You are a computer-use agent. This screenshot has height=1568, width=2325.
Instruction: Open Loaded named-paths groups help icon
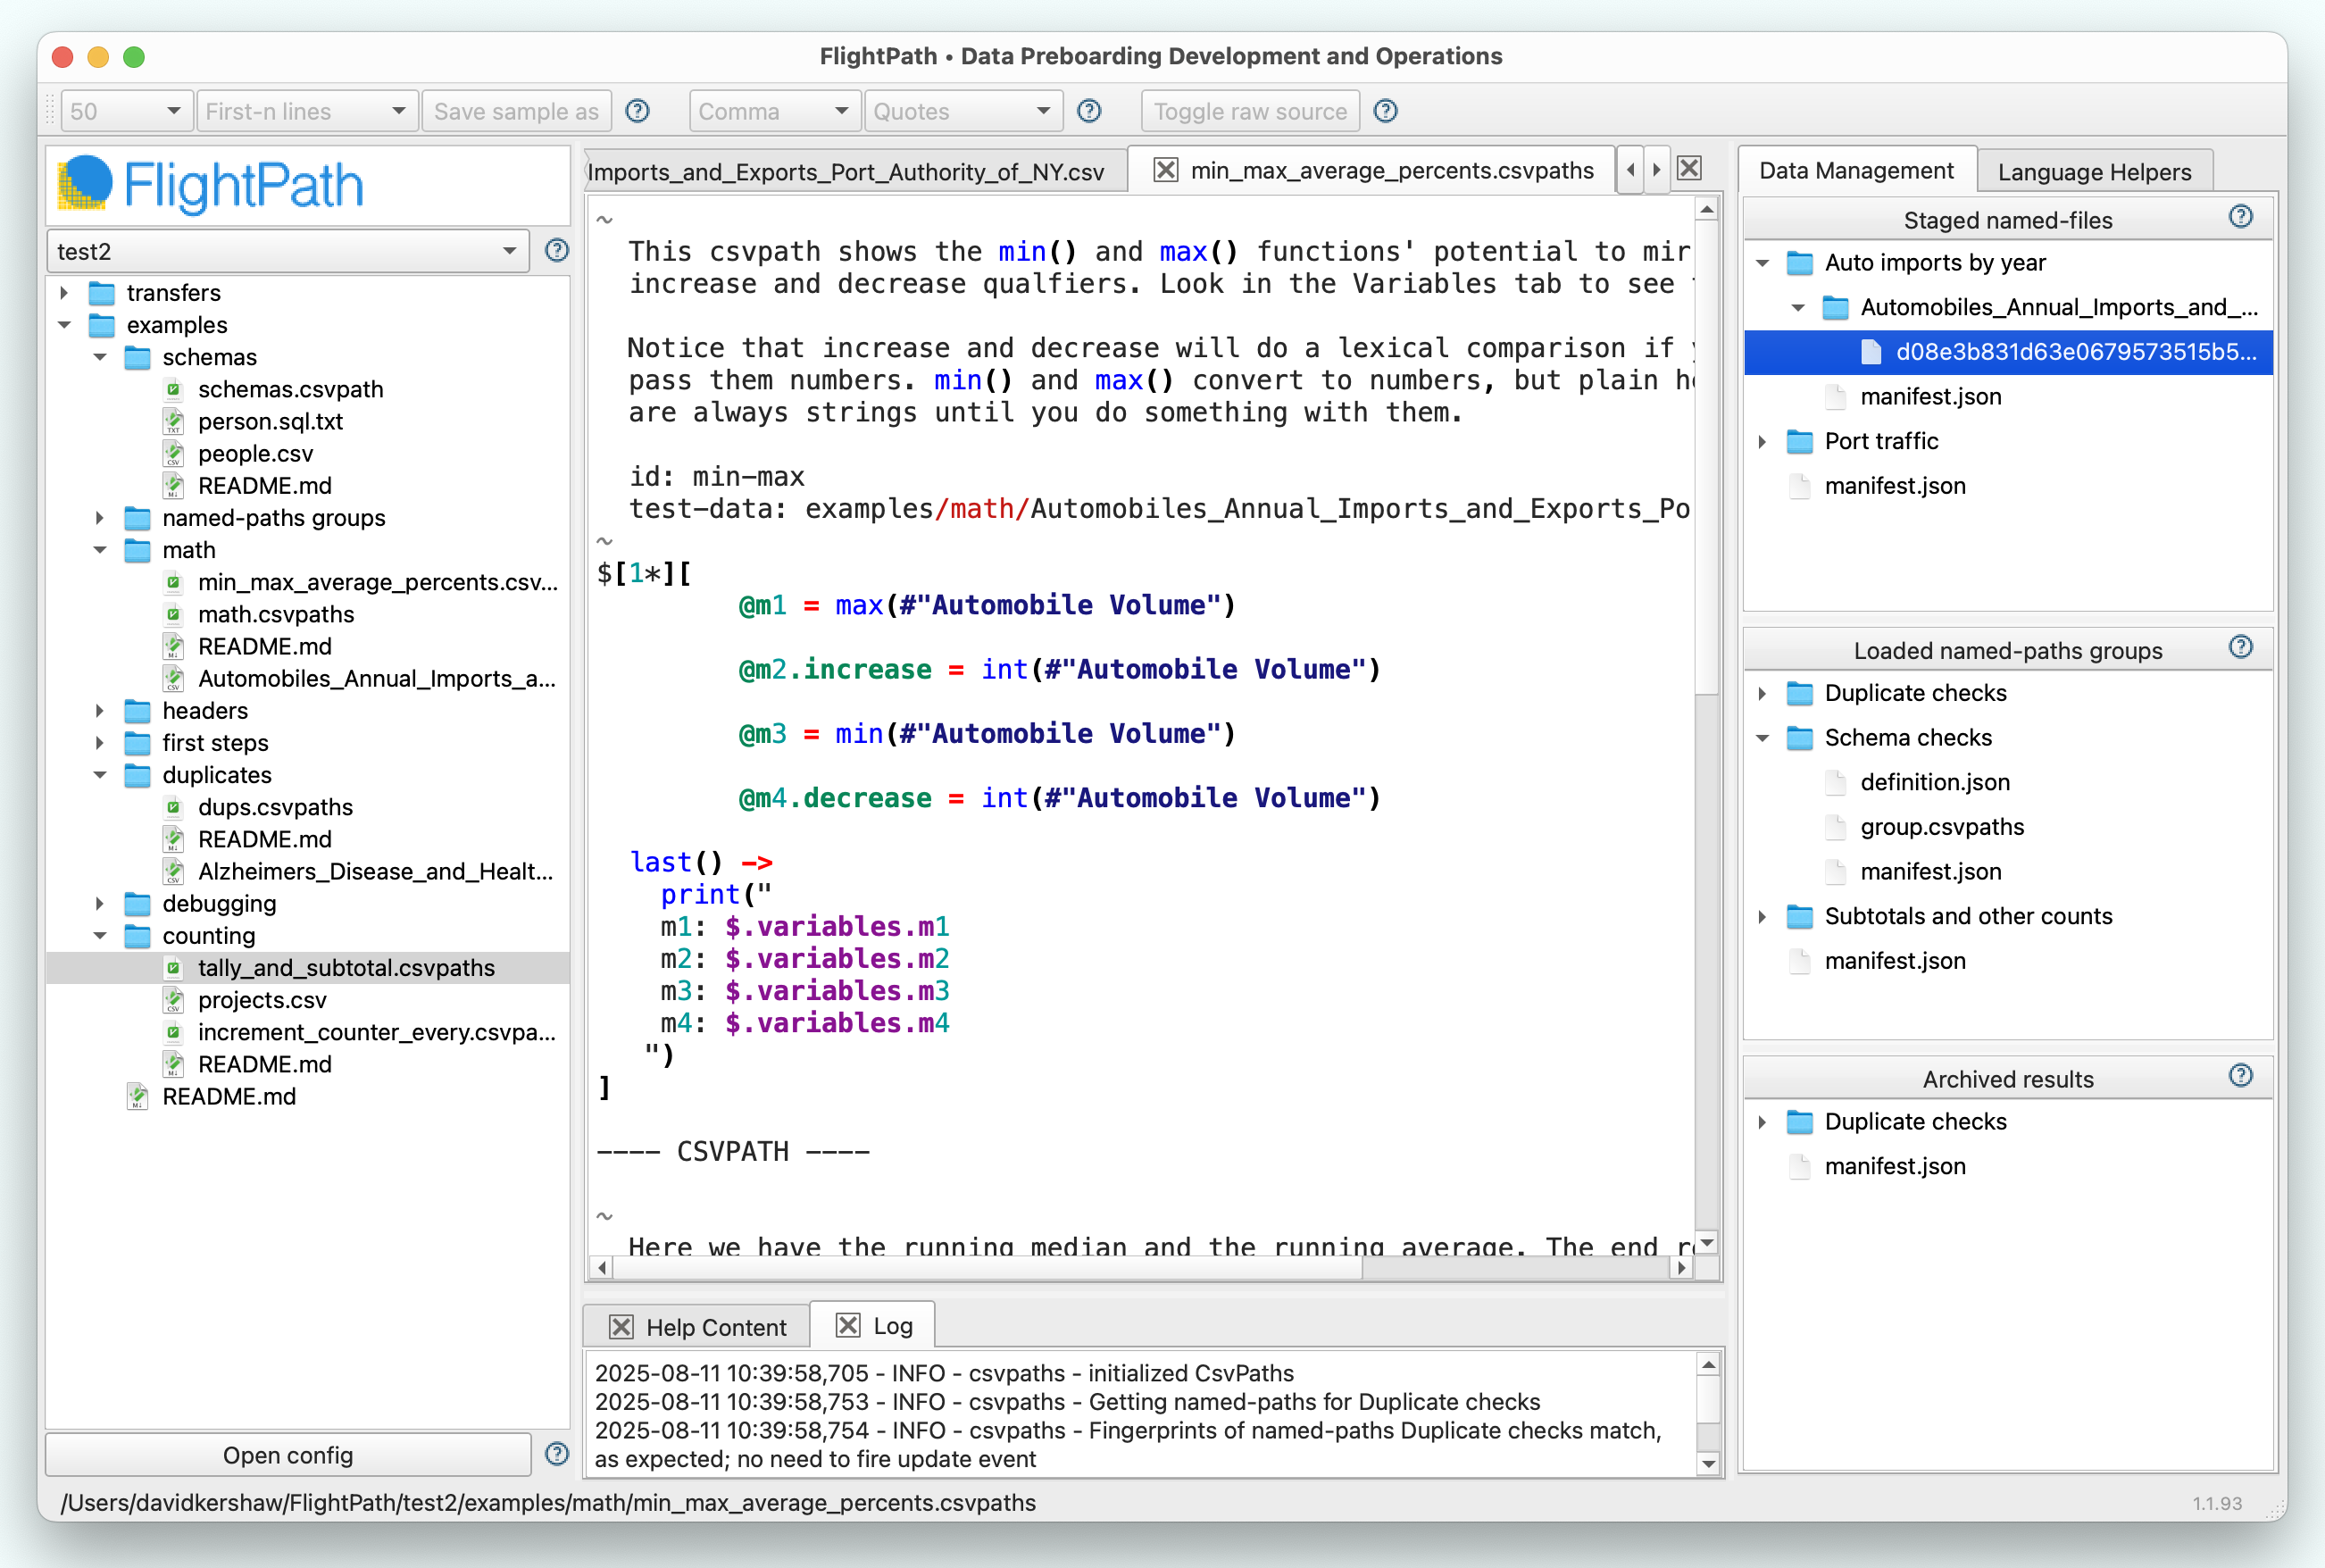point(2241,647)
